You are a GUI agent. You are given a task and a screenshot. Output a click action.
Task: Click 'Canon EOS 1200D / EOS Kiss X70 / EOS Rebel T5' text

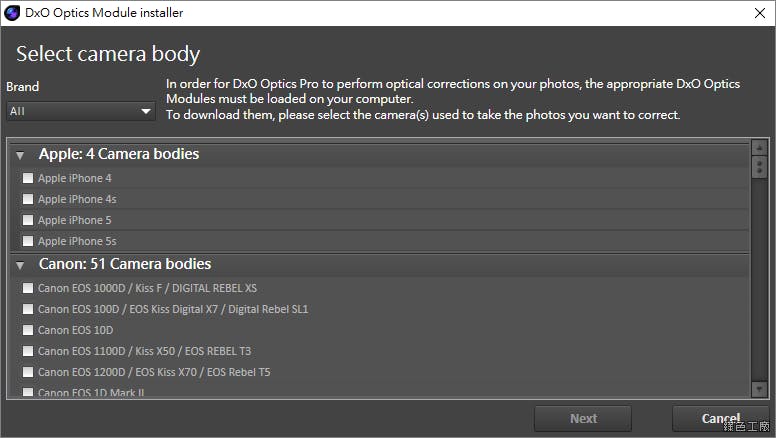(x=154, y=372)
